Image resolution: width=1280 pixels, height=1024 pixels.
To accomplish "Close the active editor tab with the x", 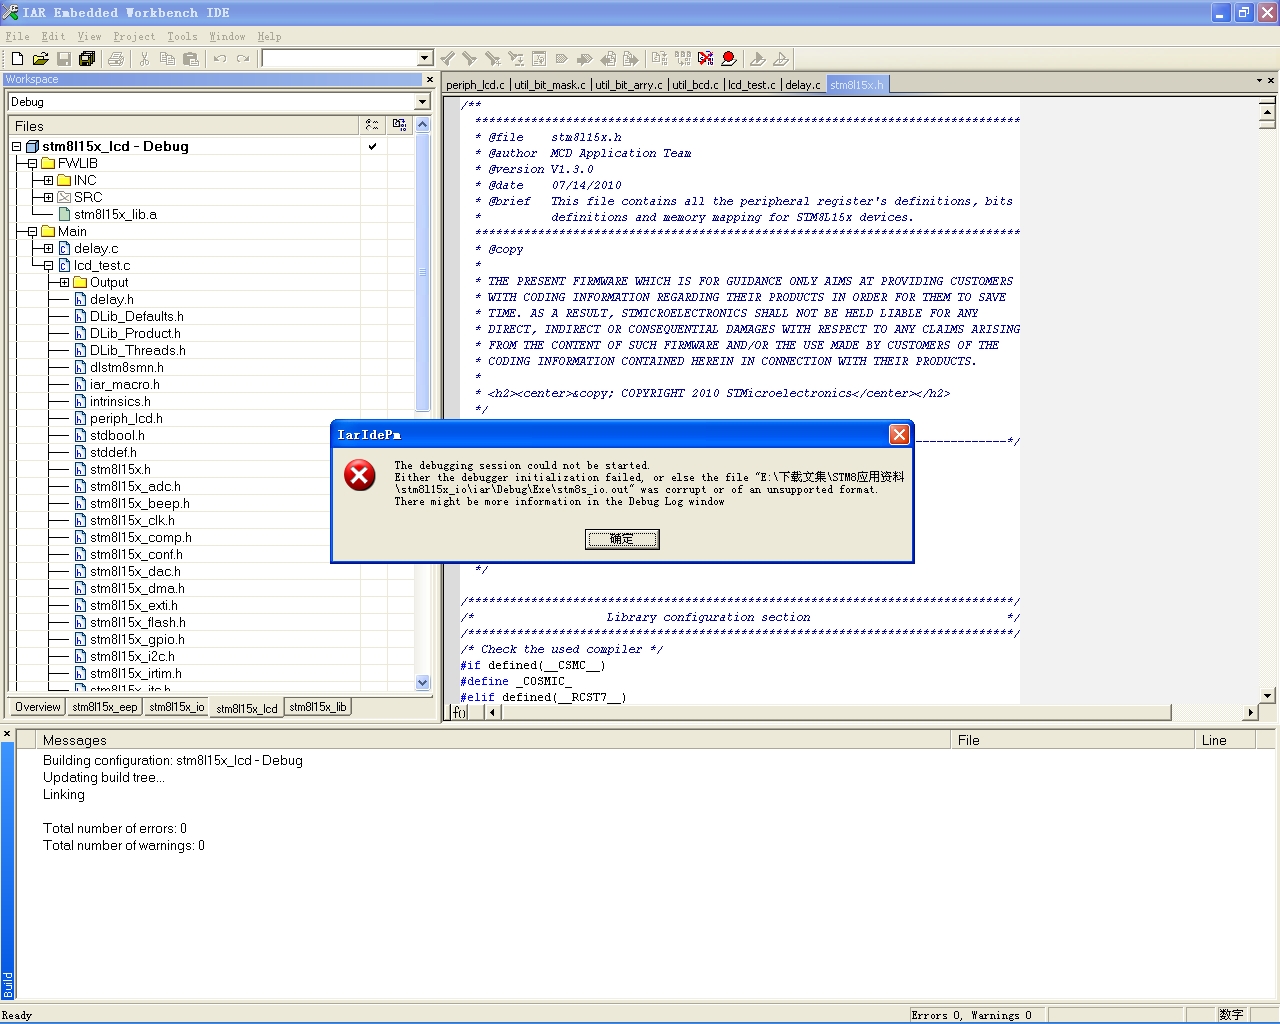I will [x=1271, y=80].
